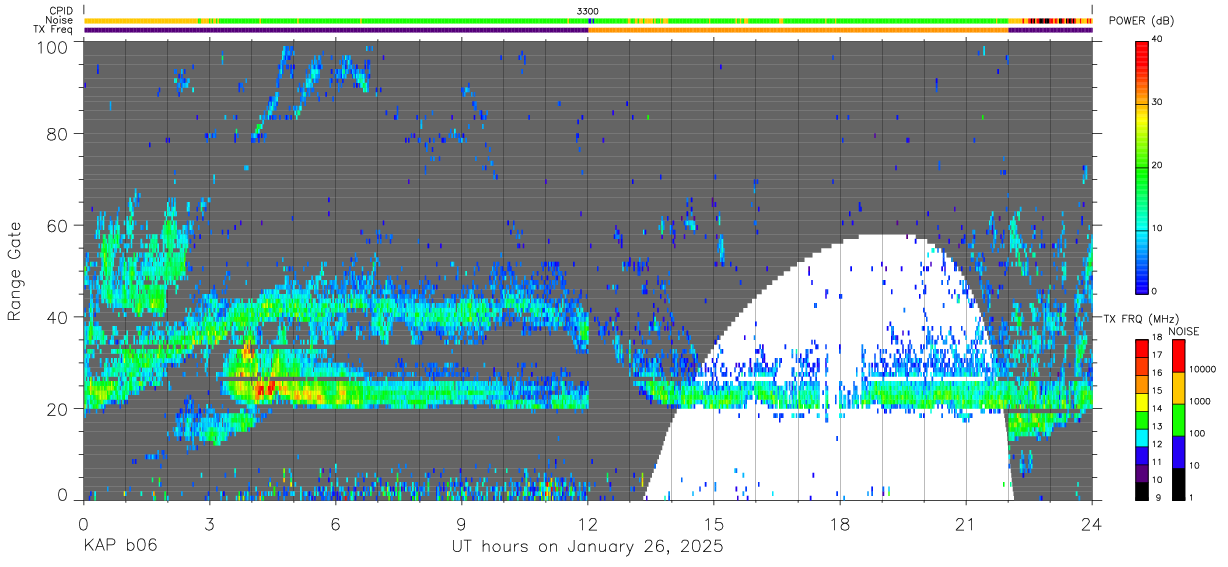Viewport: 1228px width, 567px height.
Task: Click the KAP b06 radar label
Action: (x=120, y=547)
